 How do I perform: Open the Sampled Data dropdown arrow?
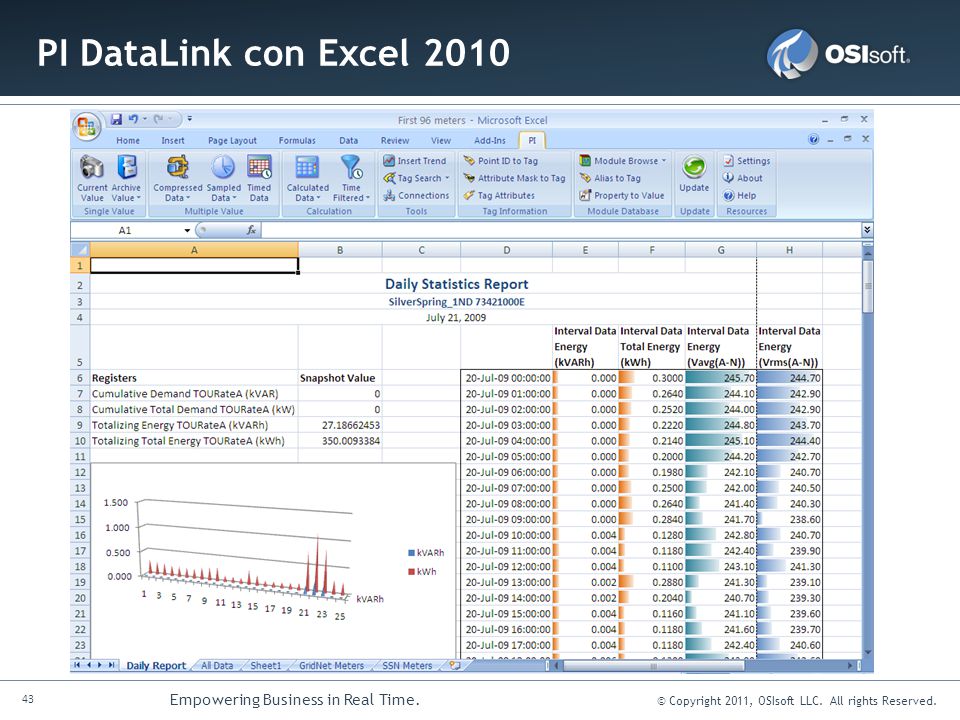tap(234, 198)
